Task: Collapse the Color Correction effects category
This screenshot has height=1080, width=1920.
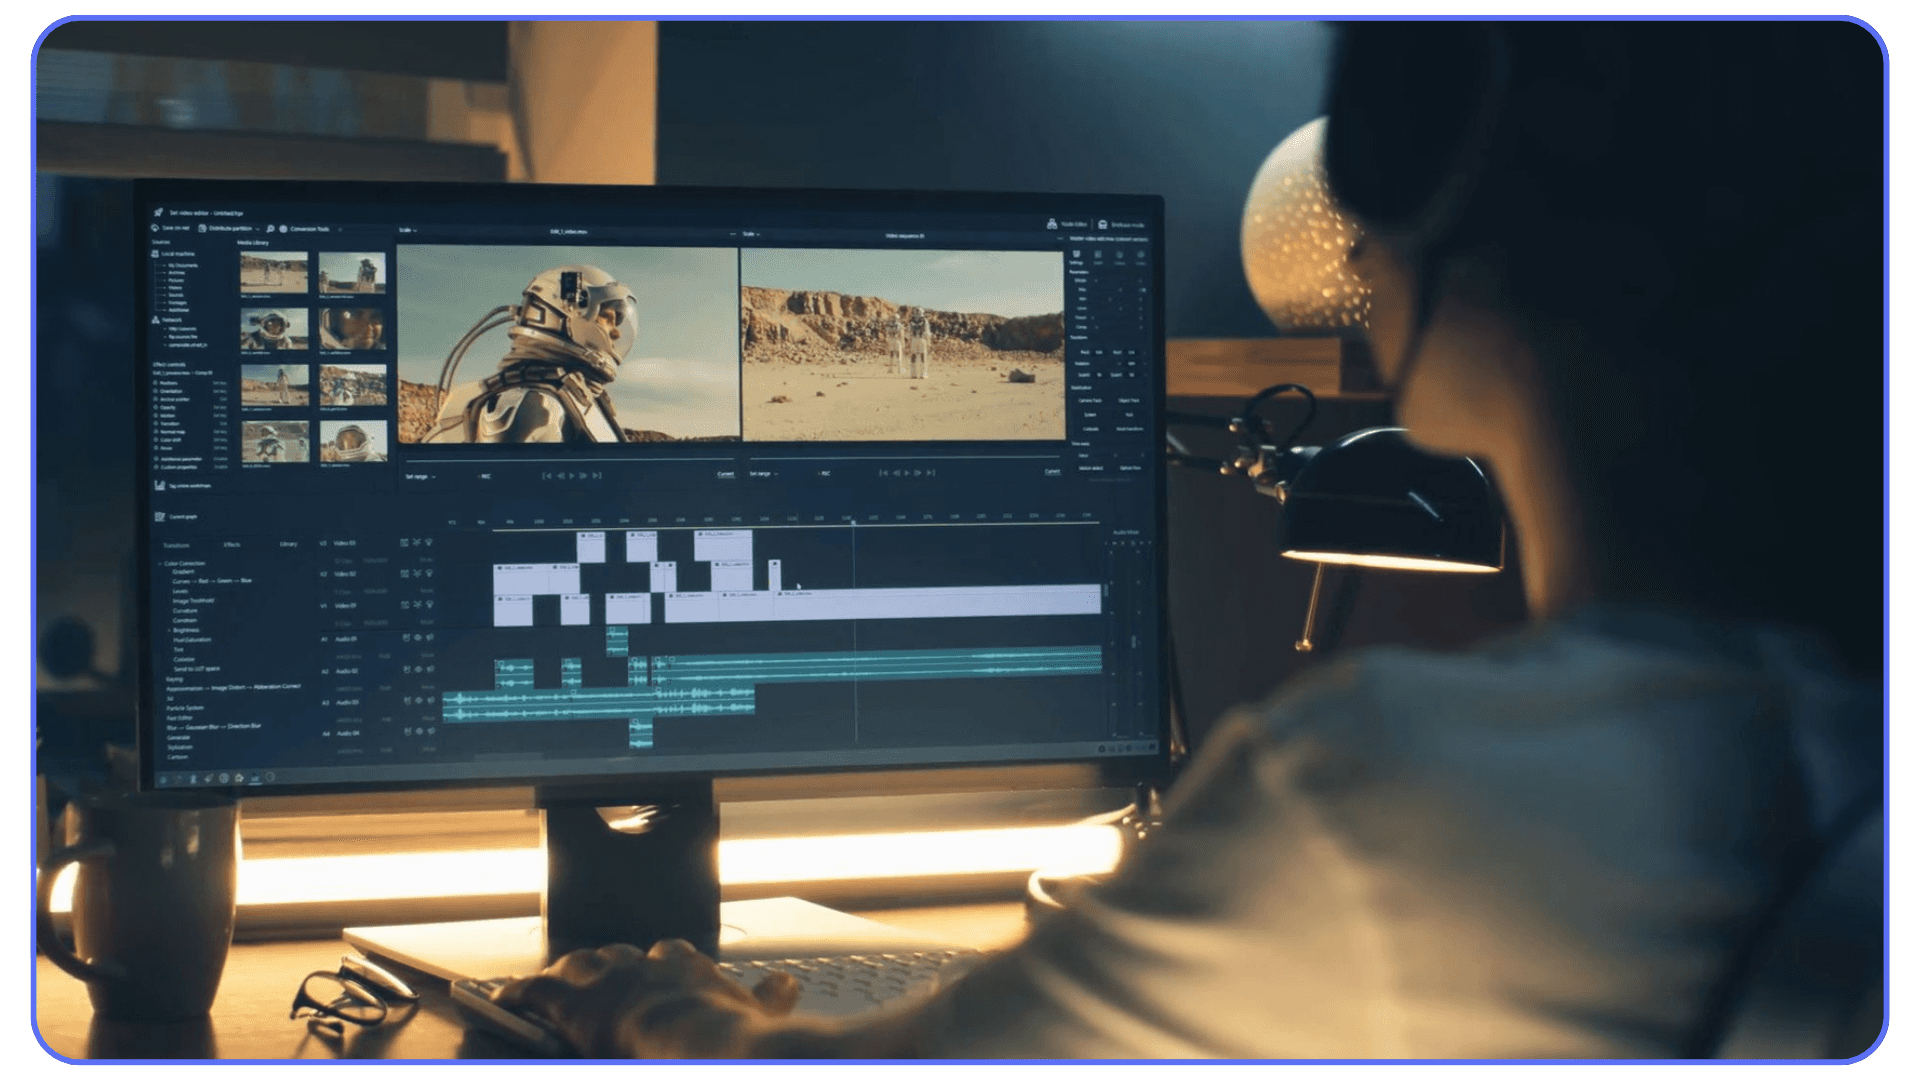Action: pyautogui.click(x=161, y=563)
